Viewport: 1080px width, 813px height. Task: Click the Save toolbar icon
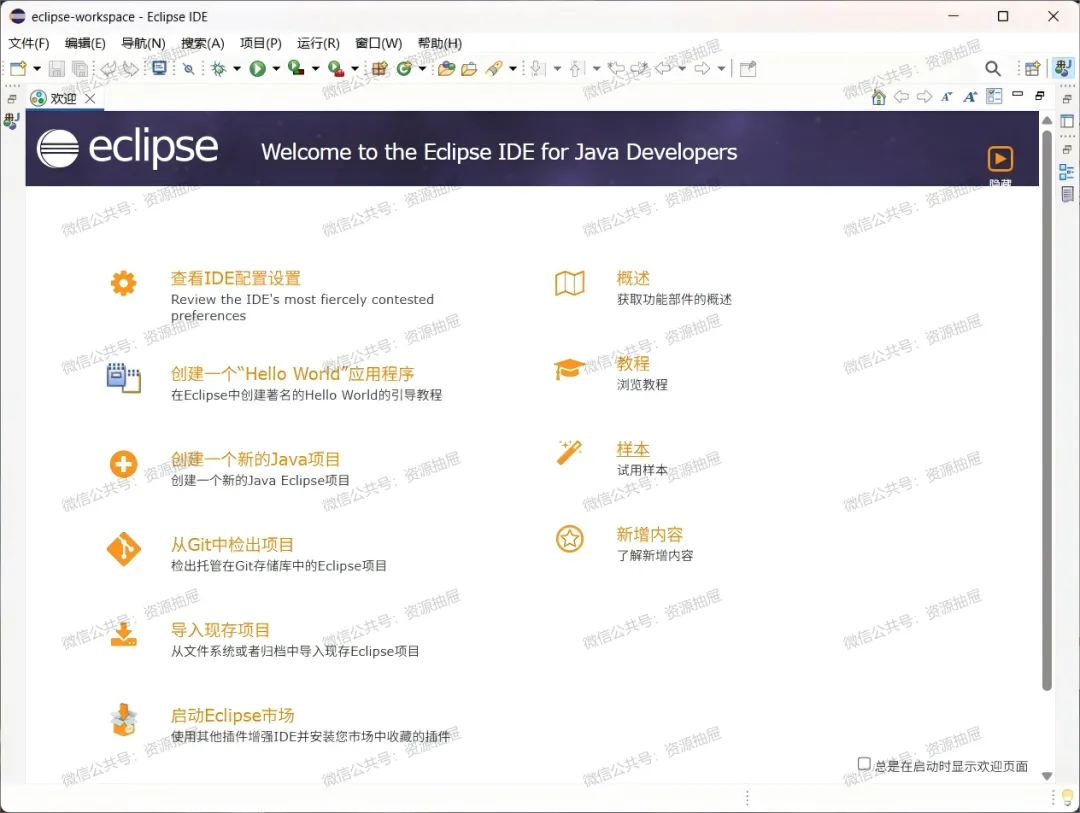[56, 68]
